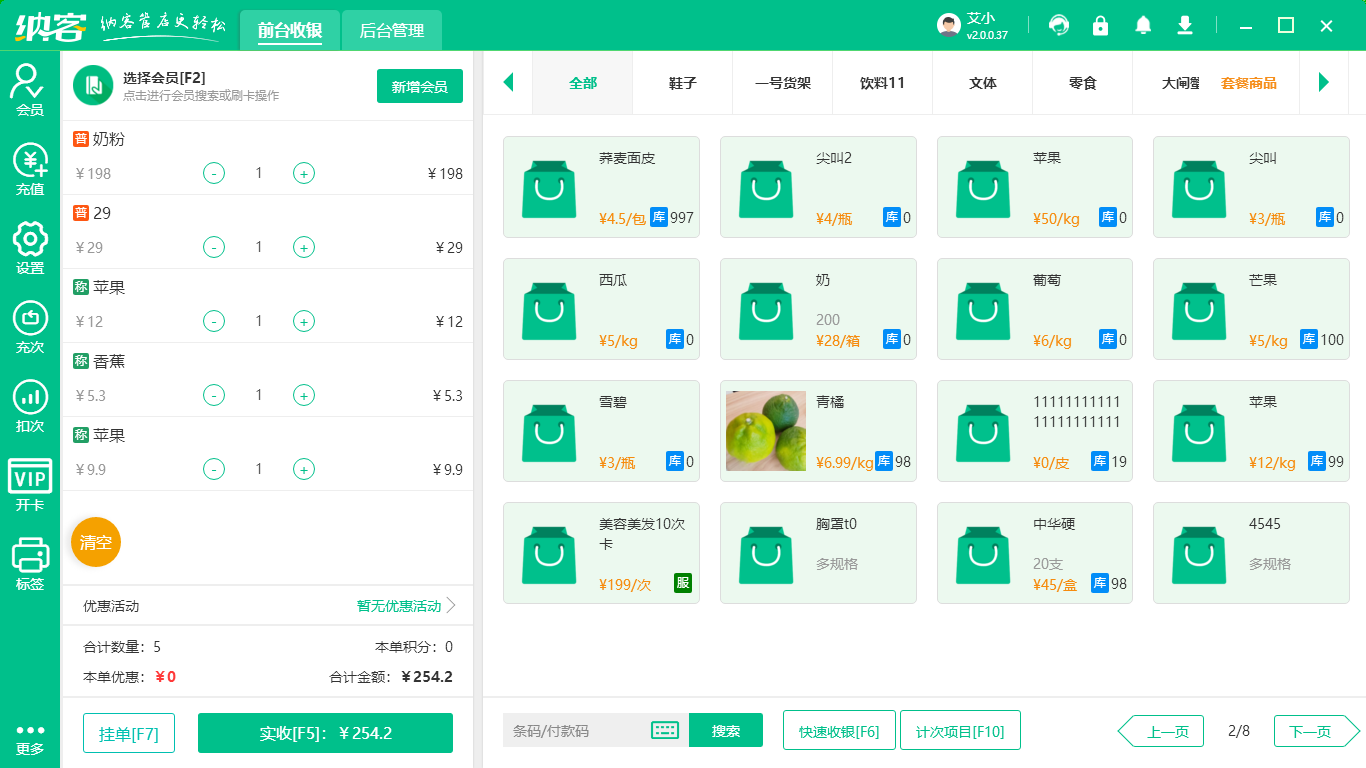
Task: Click the download icon in the title bar
Action: tap(1184, 25)
